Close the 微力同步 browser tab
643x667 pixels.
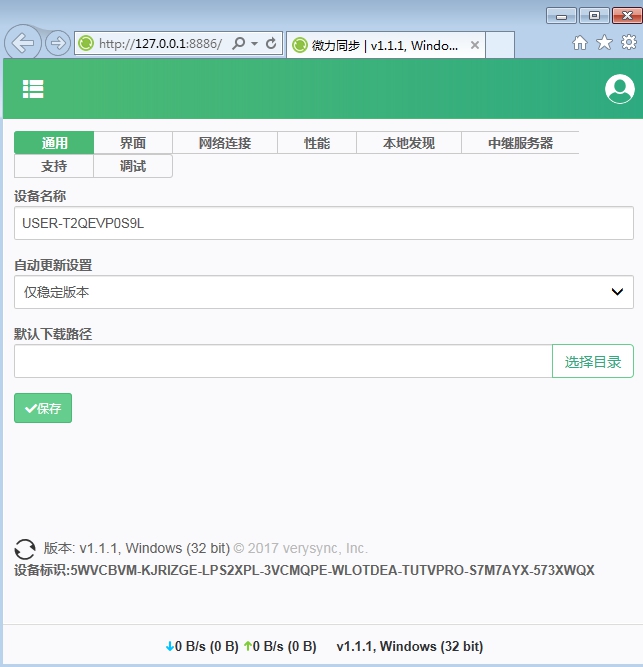click(x=475, y=45)
